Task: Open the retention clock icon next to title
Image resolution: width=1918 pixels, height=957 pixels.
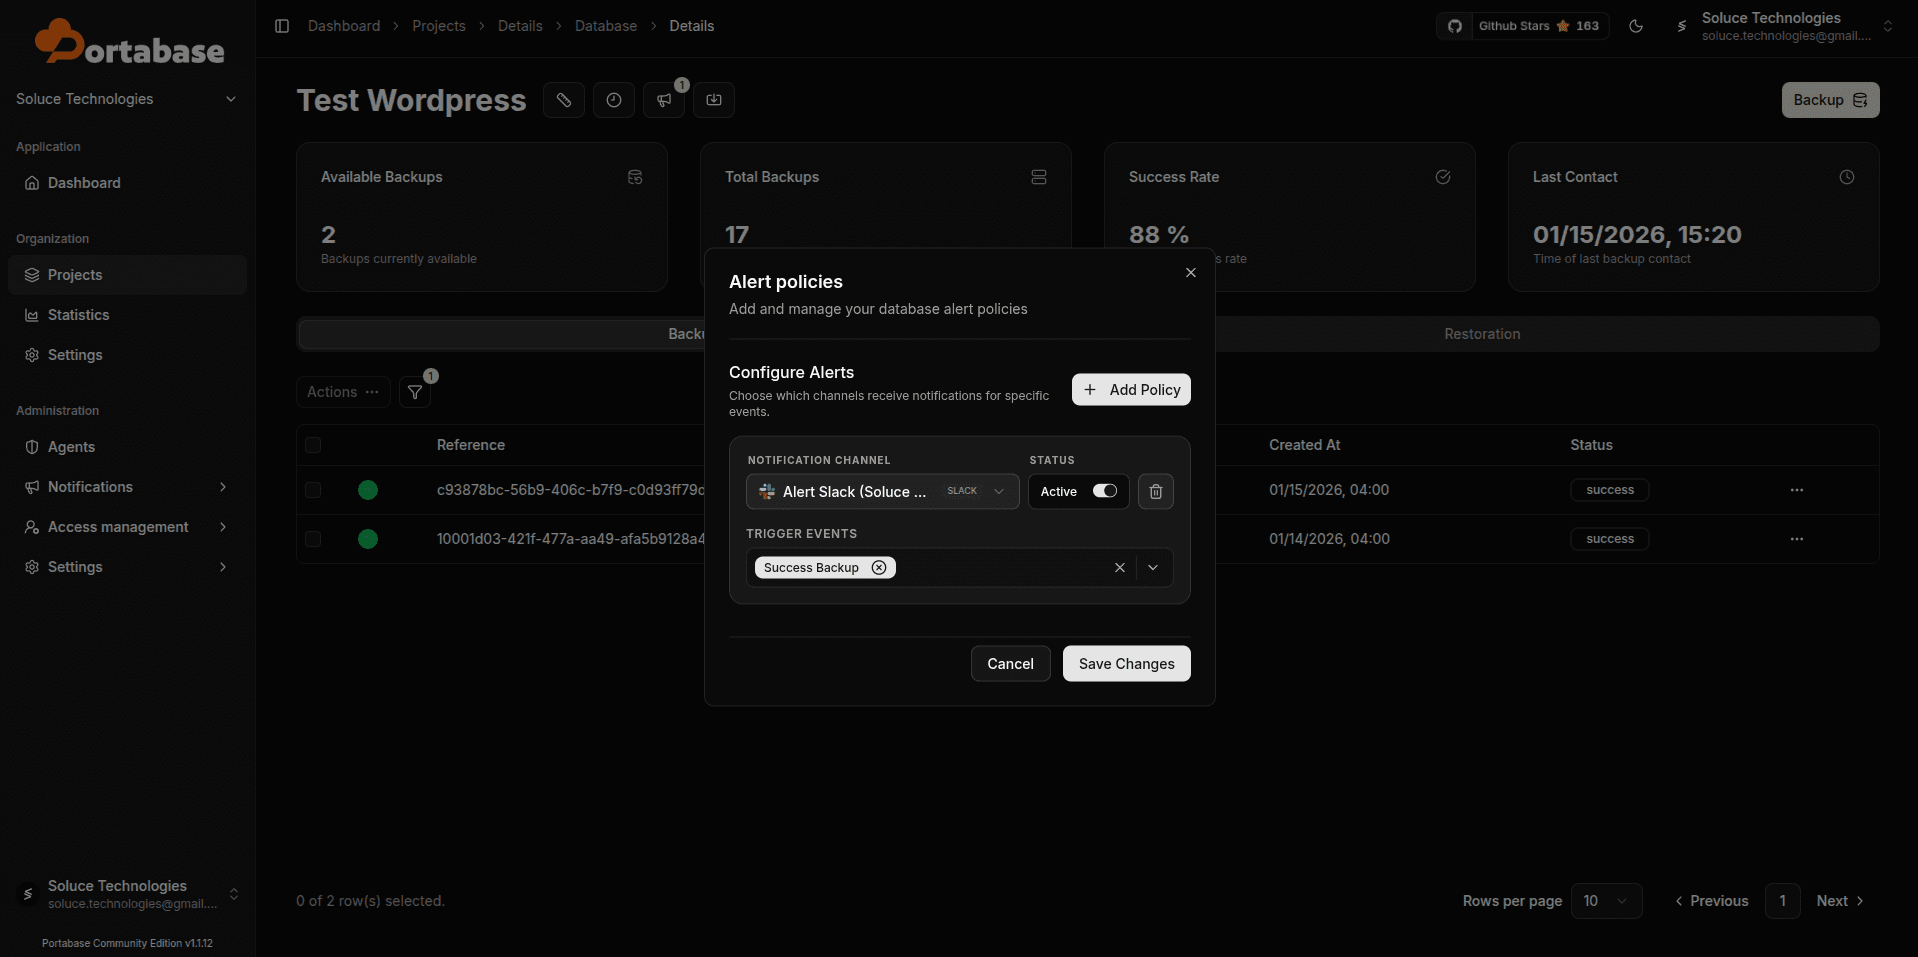Action: 614,100
